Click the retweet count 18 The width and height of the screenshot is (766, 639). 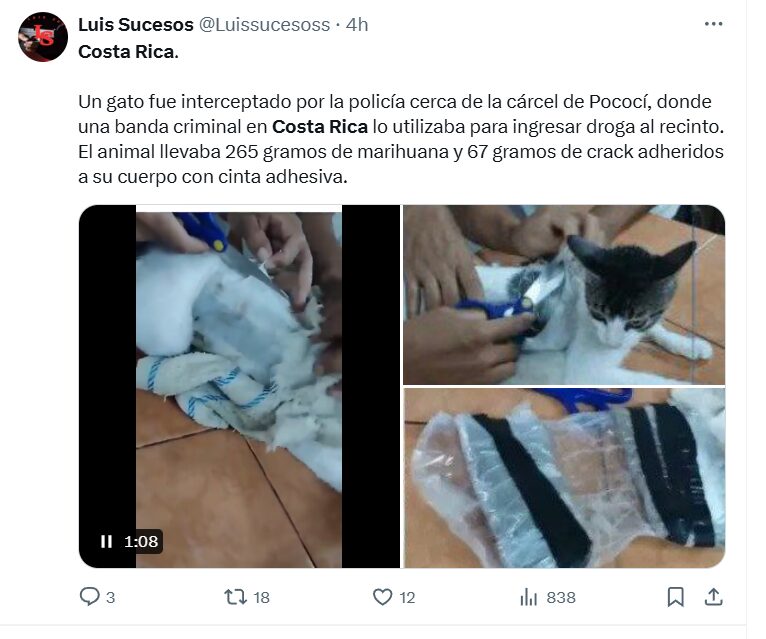[261, 597]
